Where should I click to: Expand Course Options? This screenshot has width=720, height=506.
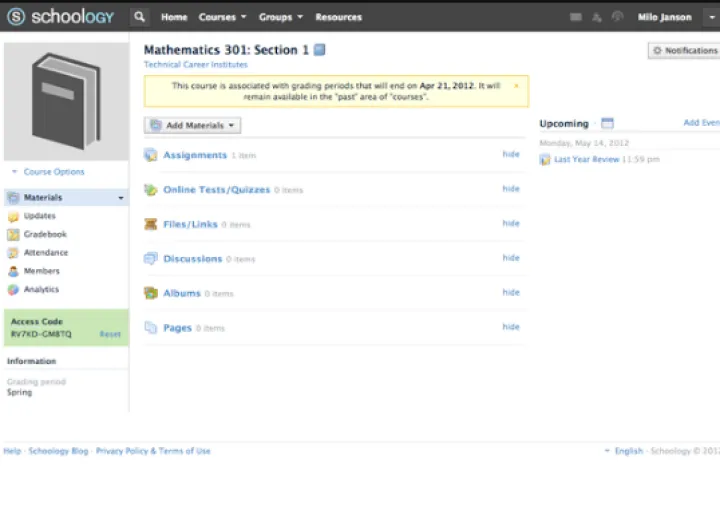pyautogui.click(x=48, y=172)
